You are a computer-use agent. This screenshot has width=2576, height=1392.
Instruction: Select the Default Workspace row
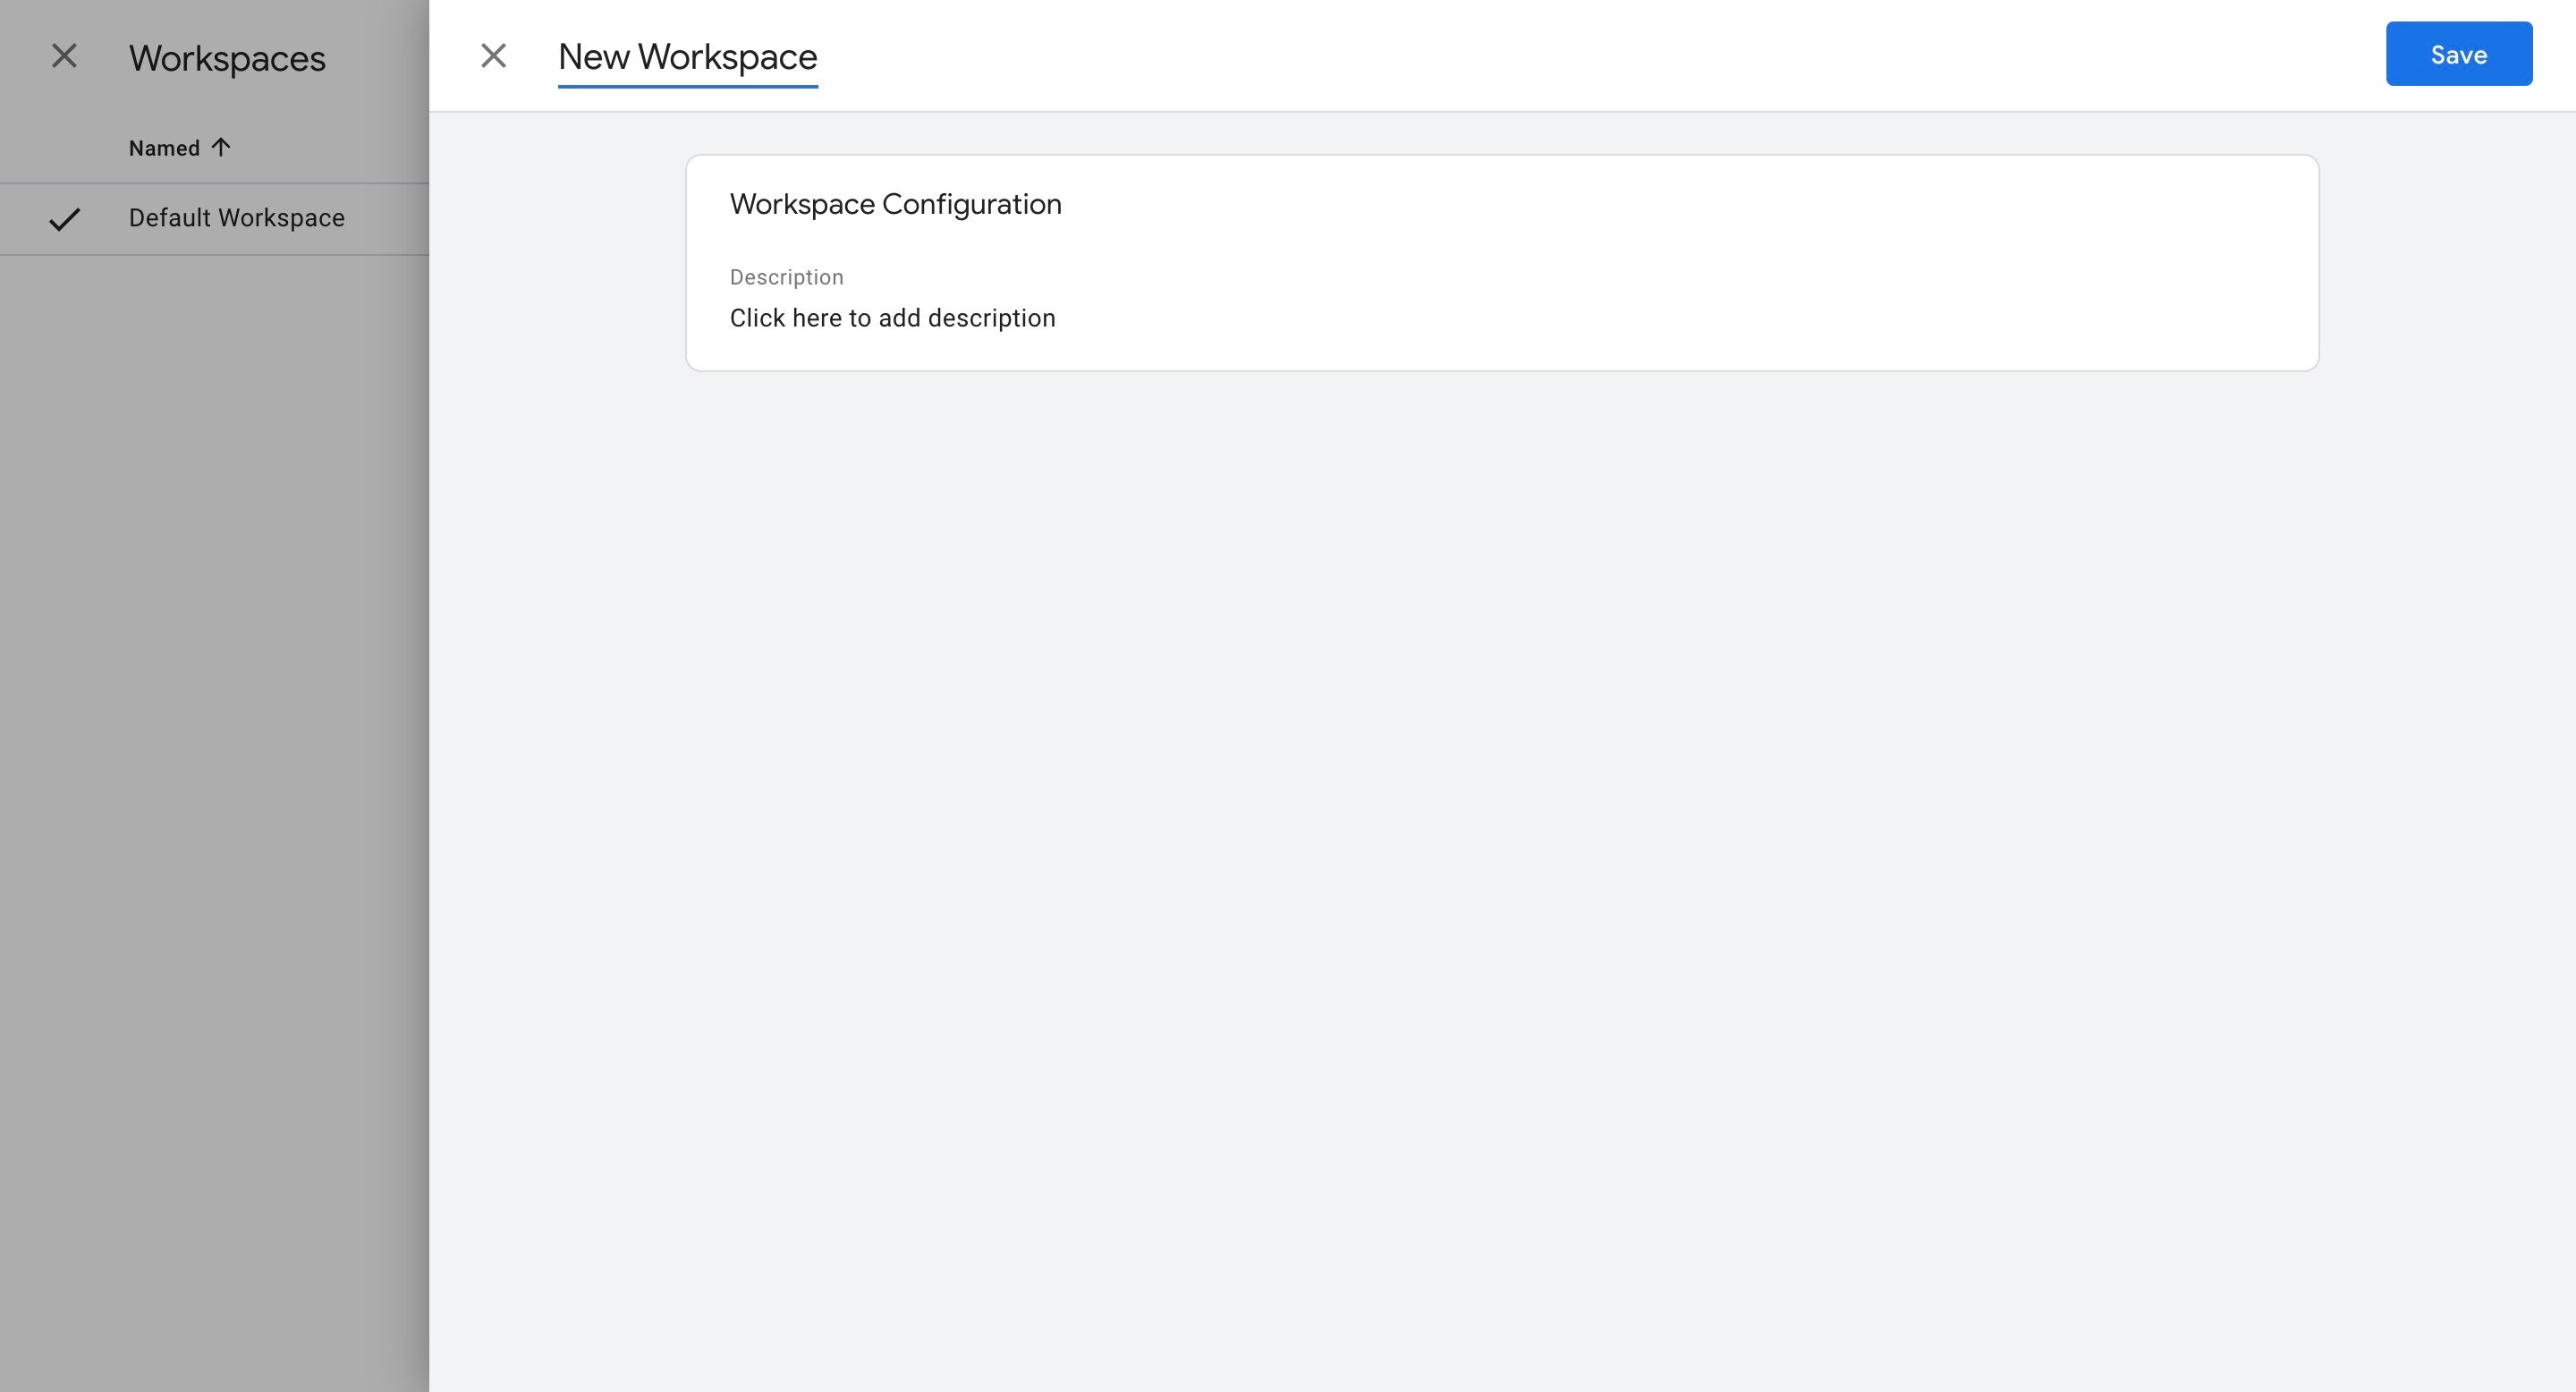tap(236, 218)
